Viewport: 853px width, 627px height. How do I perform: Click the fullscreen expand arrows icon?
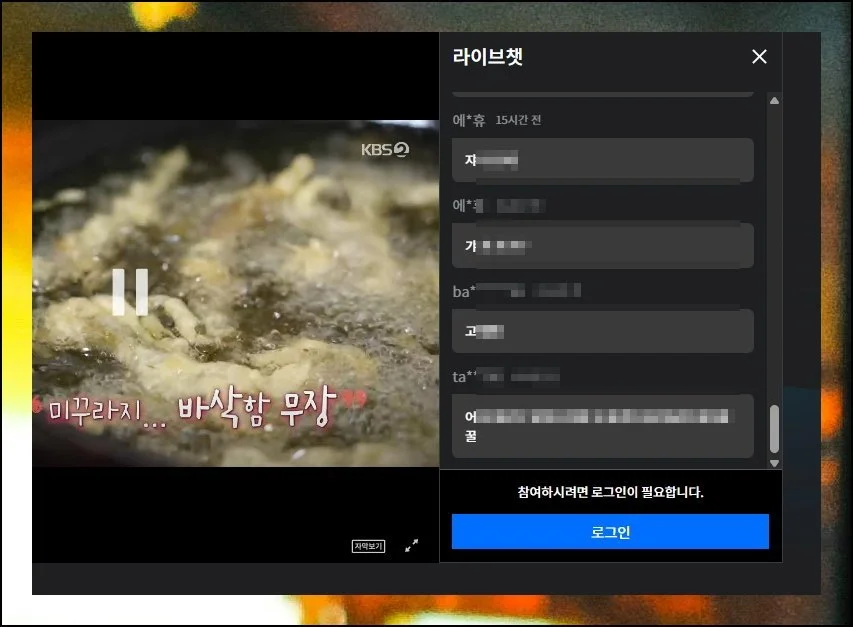[x=411, y=546]
